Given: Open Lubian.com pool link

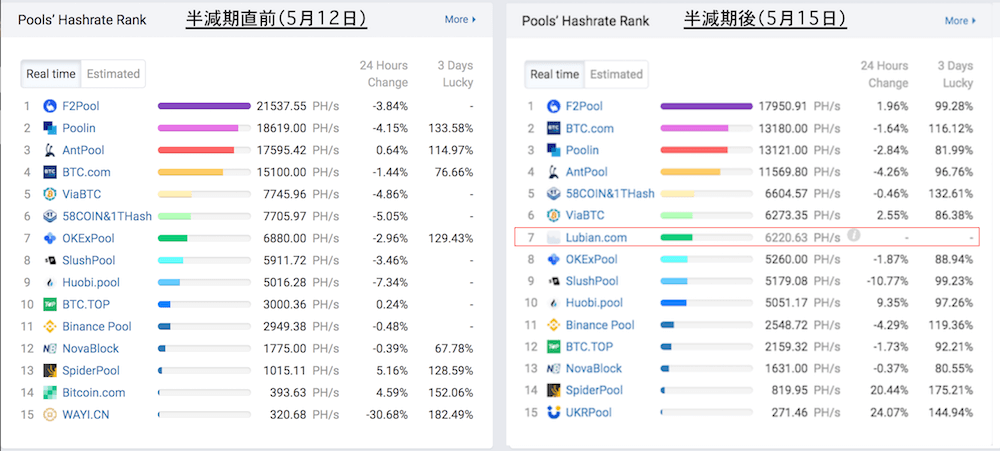Looking at the screenshot, I should [596, 237].
